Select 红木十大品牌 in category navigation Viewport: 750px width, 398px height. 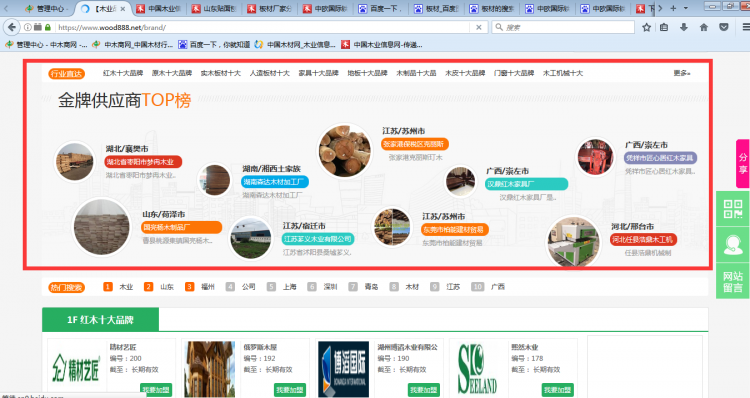coord(123,73)
